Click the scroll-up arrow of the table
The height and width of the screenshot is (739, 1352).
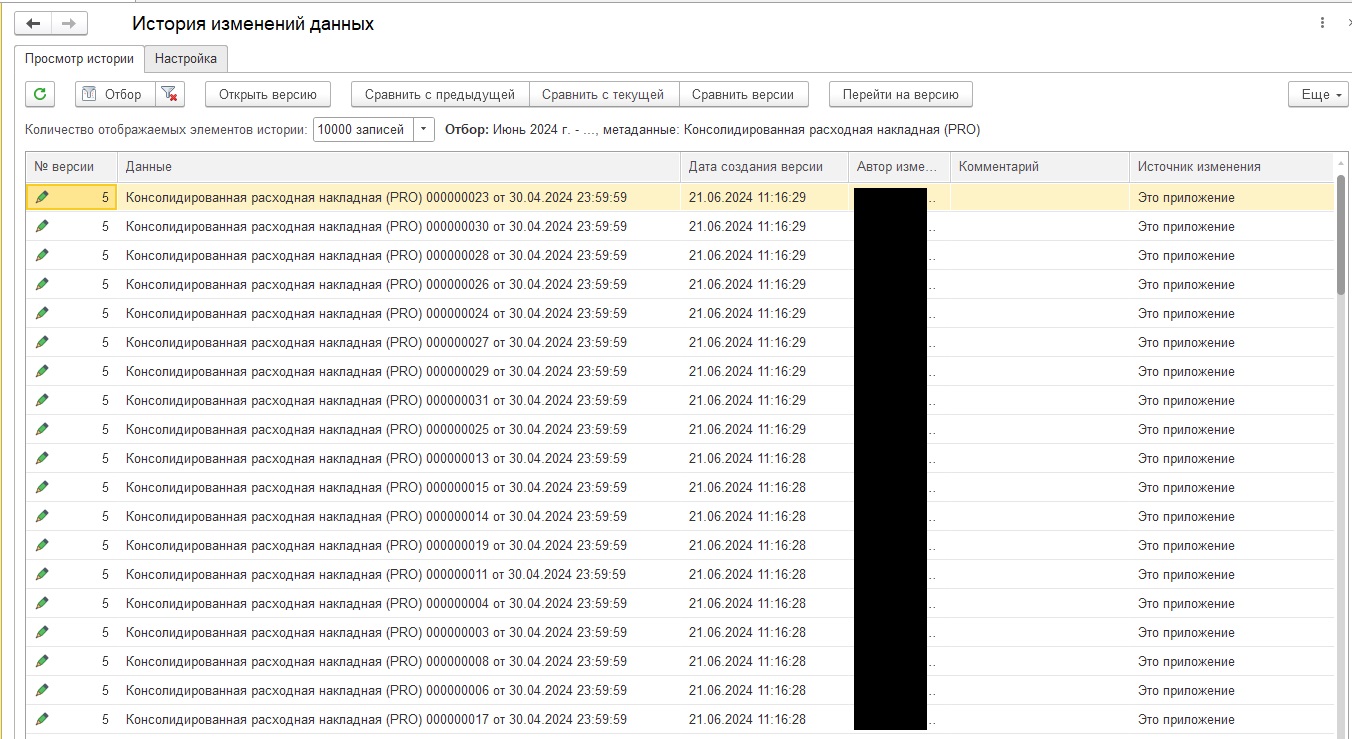[x=1340, y=163]
